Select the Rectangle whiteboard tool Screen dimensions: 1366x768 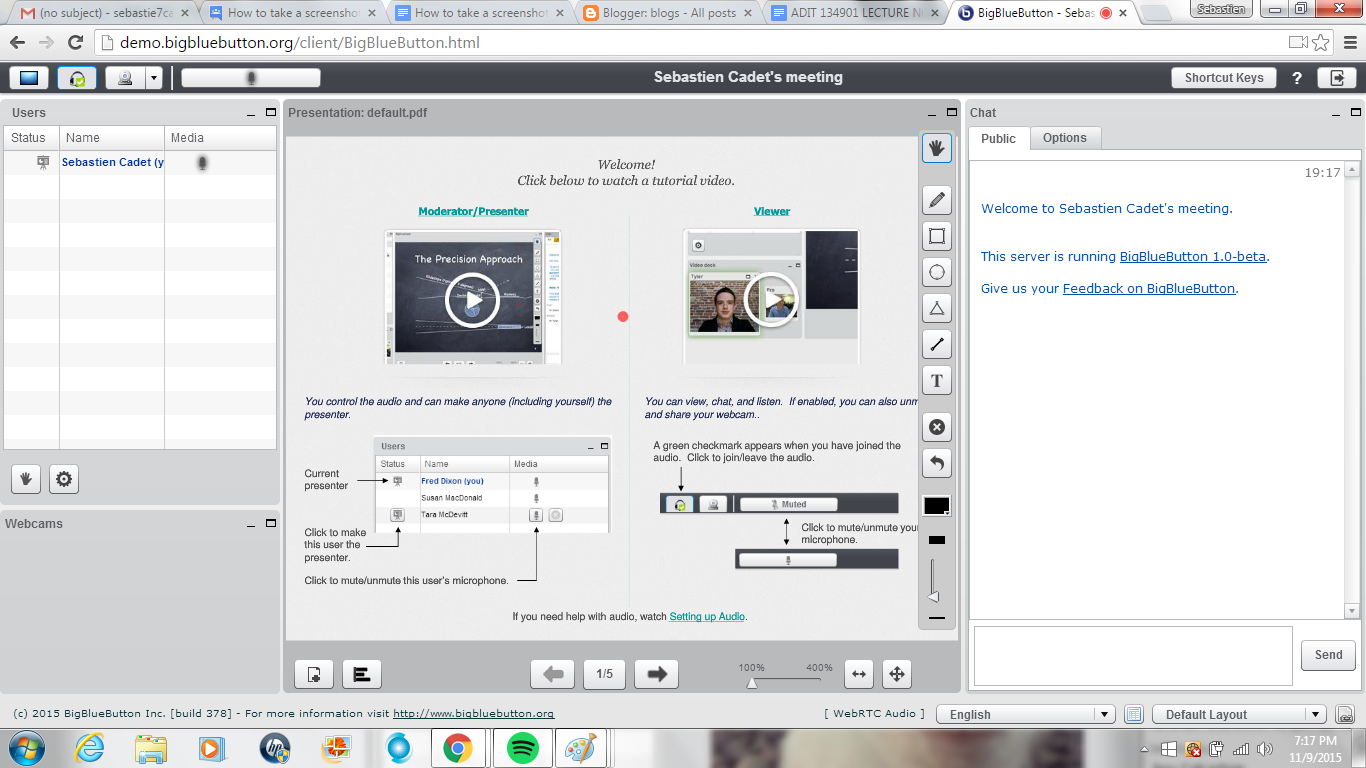pyautogui.click(x=936, y=236)
